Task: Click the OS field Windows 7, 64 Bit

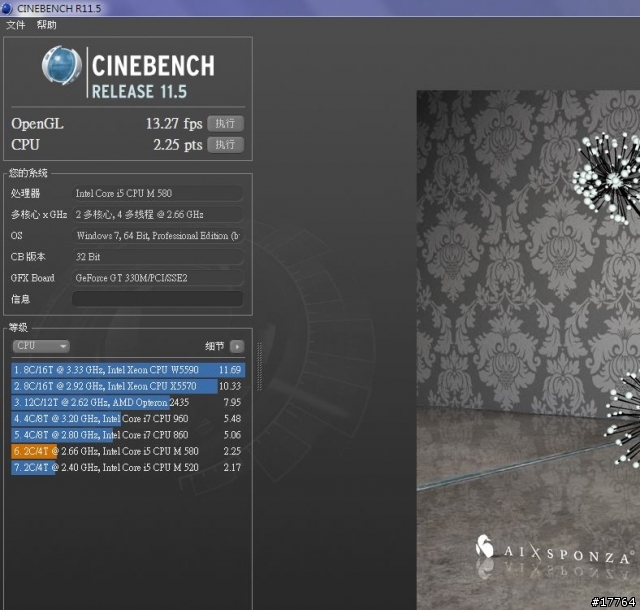Action: point(158,236)
